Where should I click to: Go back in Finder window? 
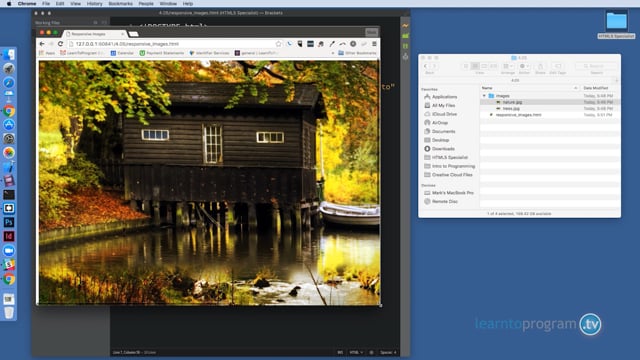click(x=425, y=66)
